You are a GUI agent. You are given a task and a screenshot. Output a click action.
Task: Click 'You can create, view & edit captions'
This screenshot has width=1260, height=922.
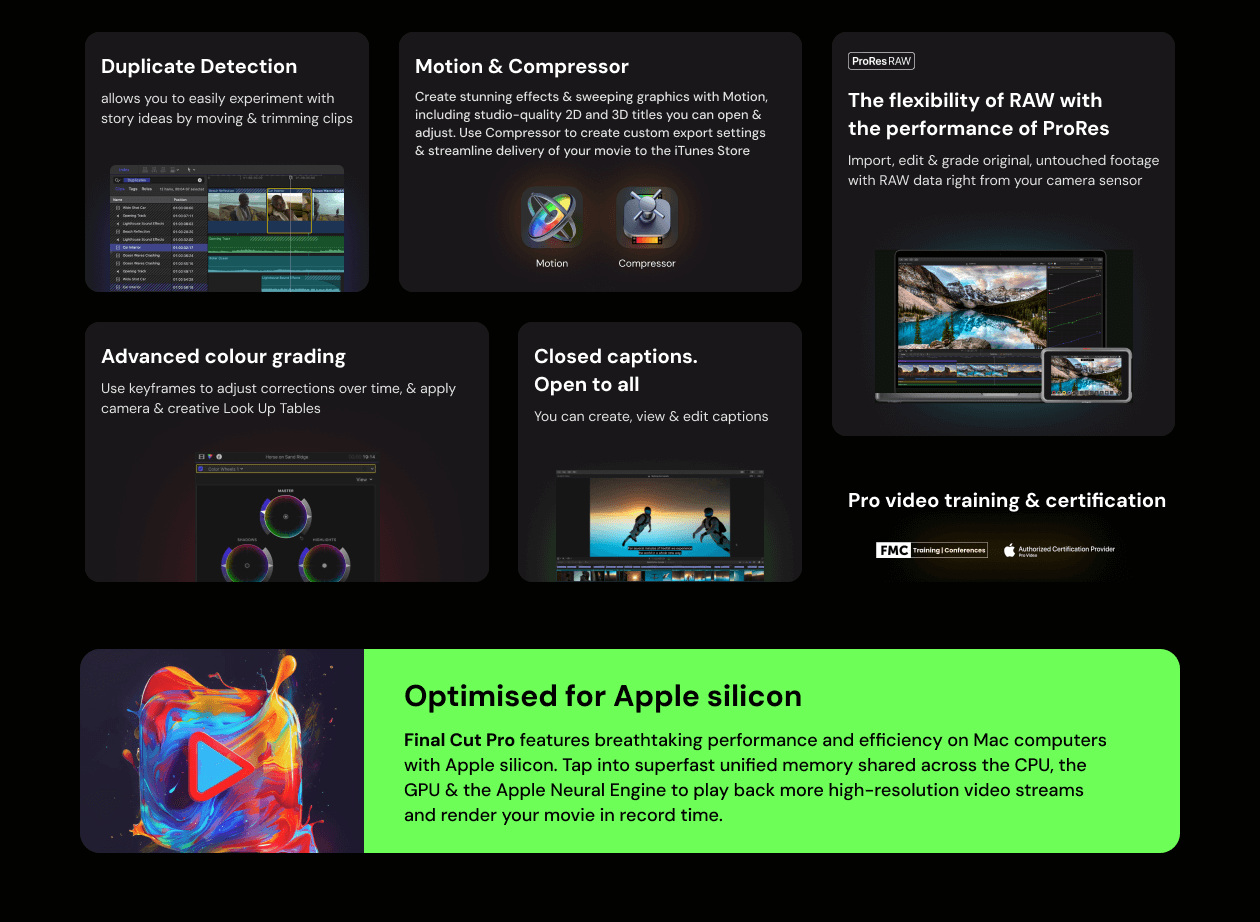tap(651, 416)
